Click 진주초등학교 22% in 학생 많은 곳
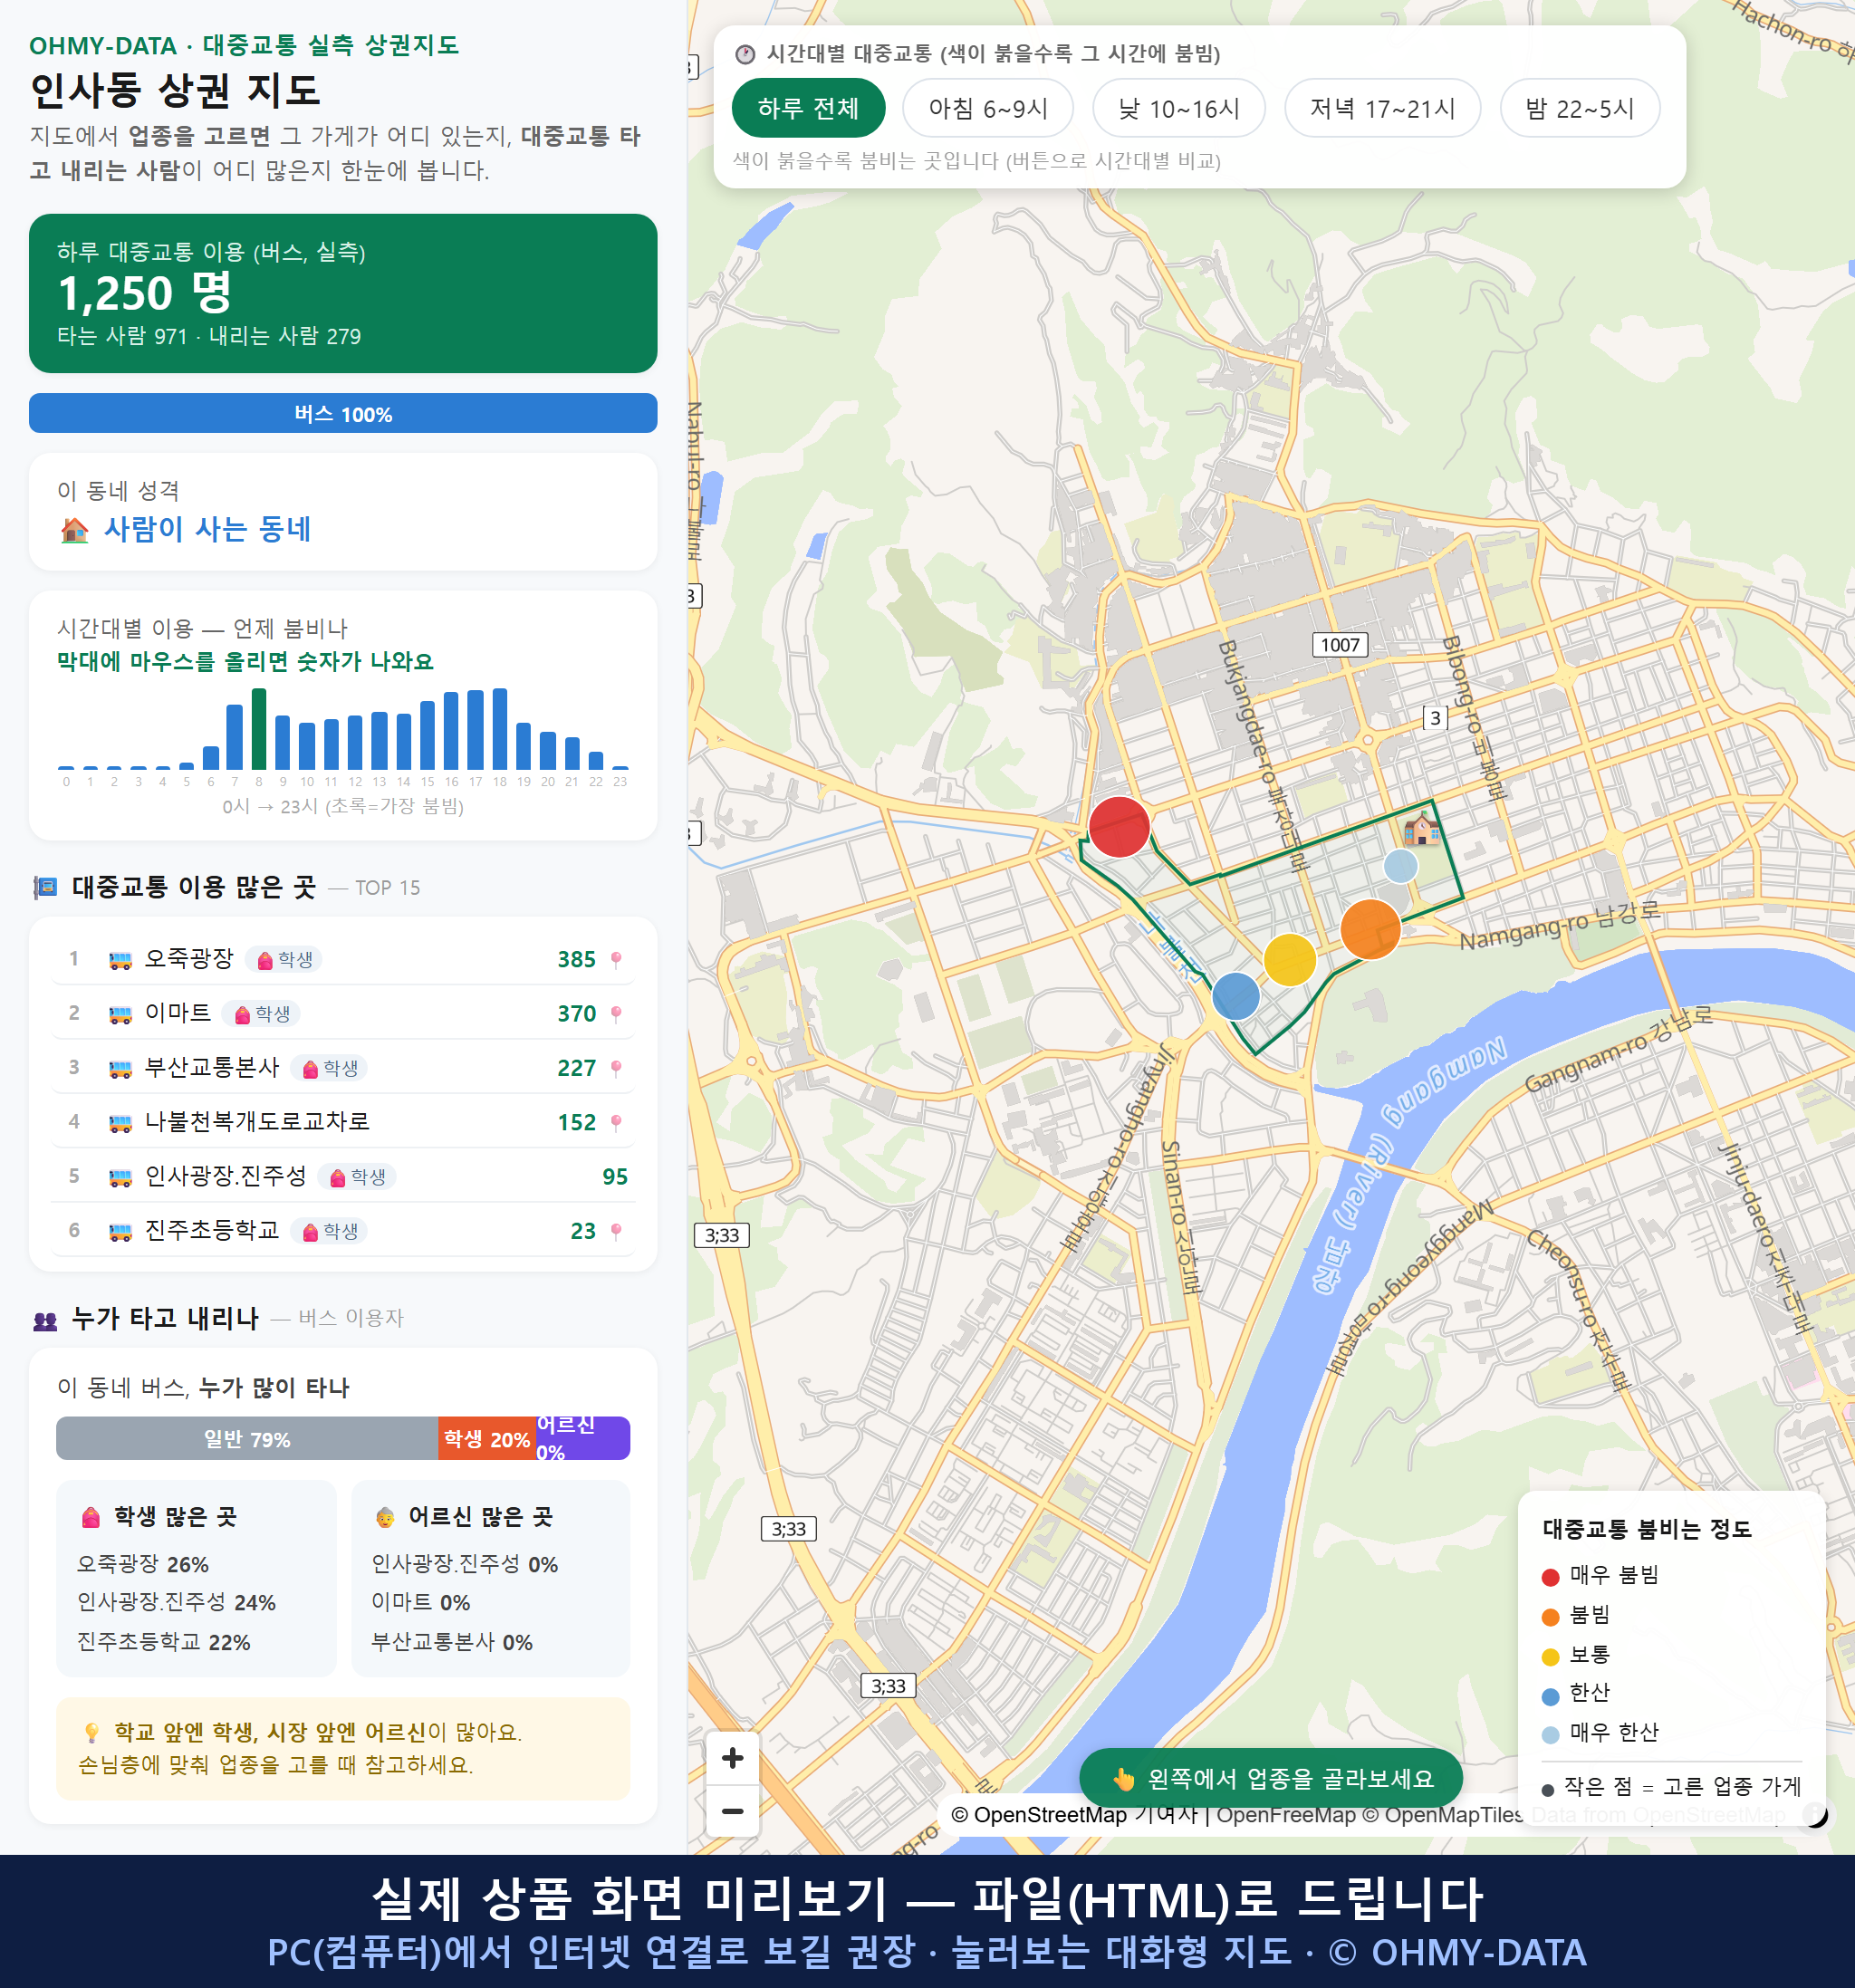 coord(164,1642)
